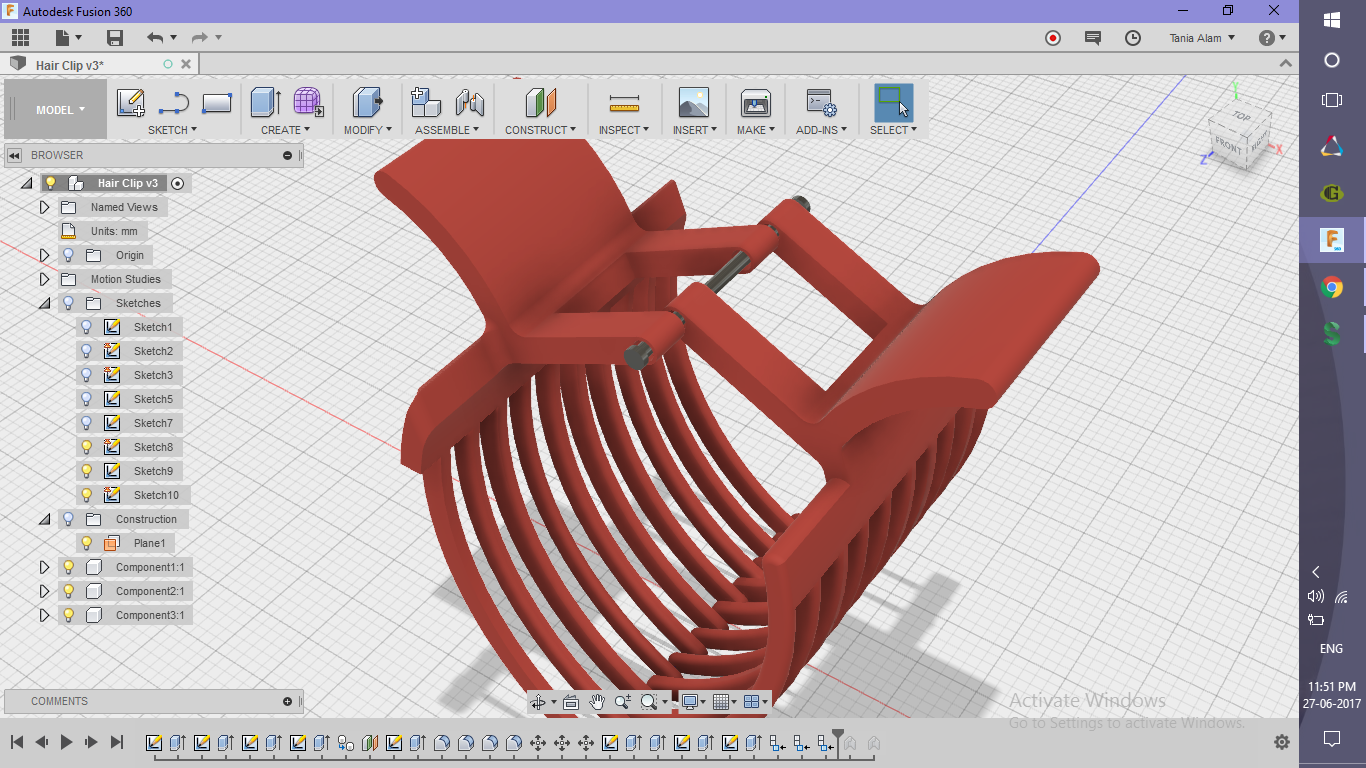Image resolution: width=1366 pixels, height=768 pixels.
Task: Open the ASSEMBLE menu
Action: 447,130
